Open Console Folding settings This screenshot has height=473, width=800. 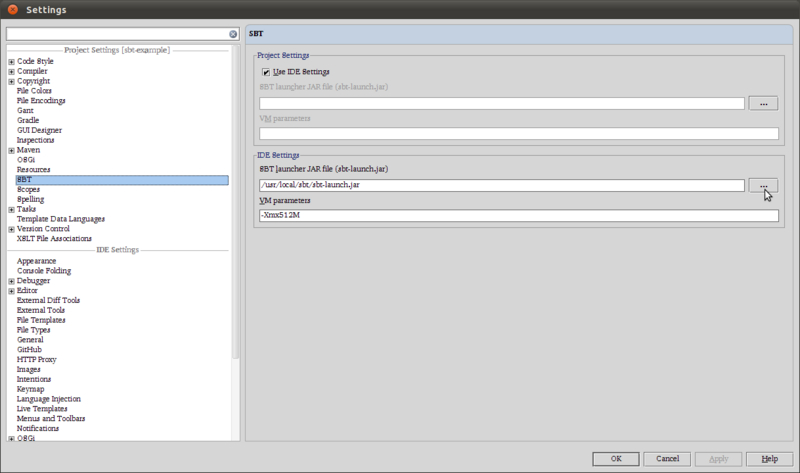[x=44, y=271]
